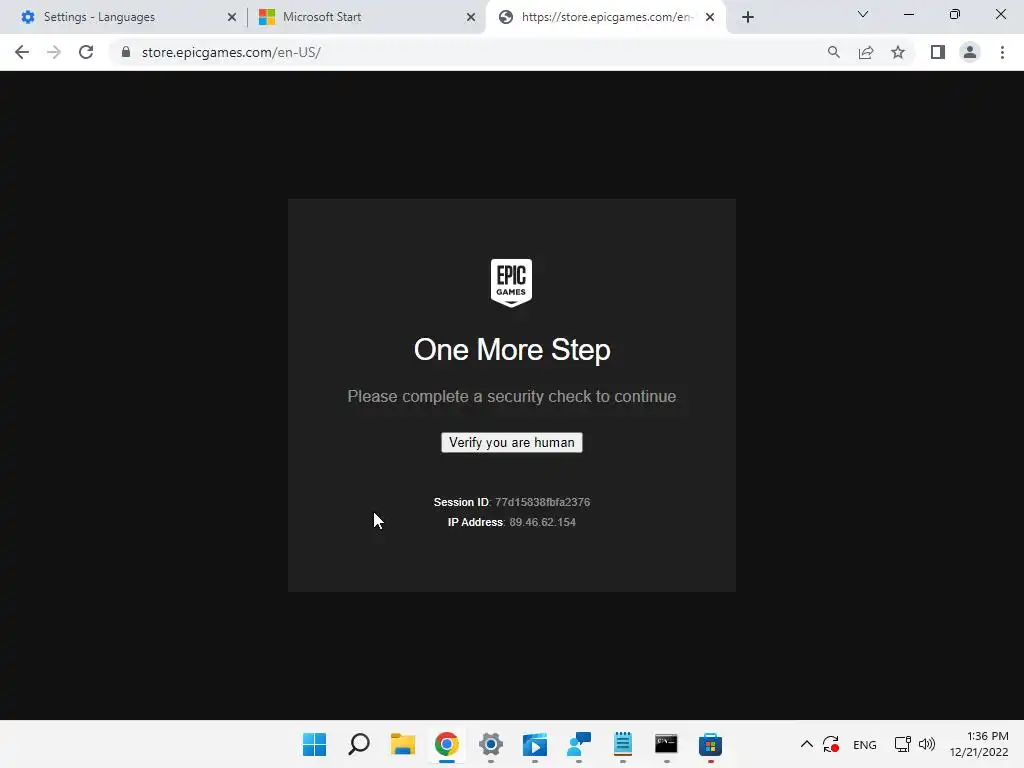The height and width of the screenshot is (768, 1024).
Task: Open the clock showing 1:36 PM
Action: (x=978, y=744)
